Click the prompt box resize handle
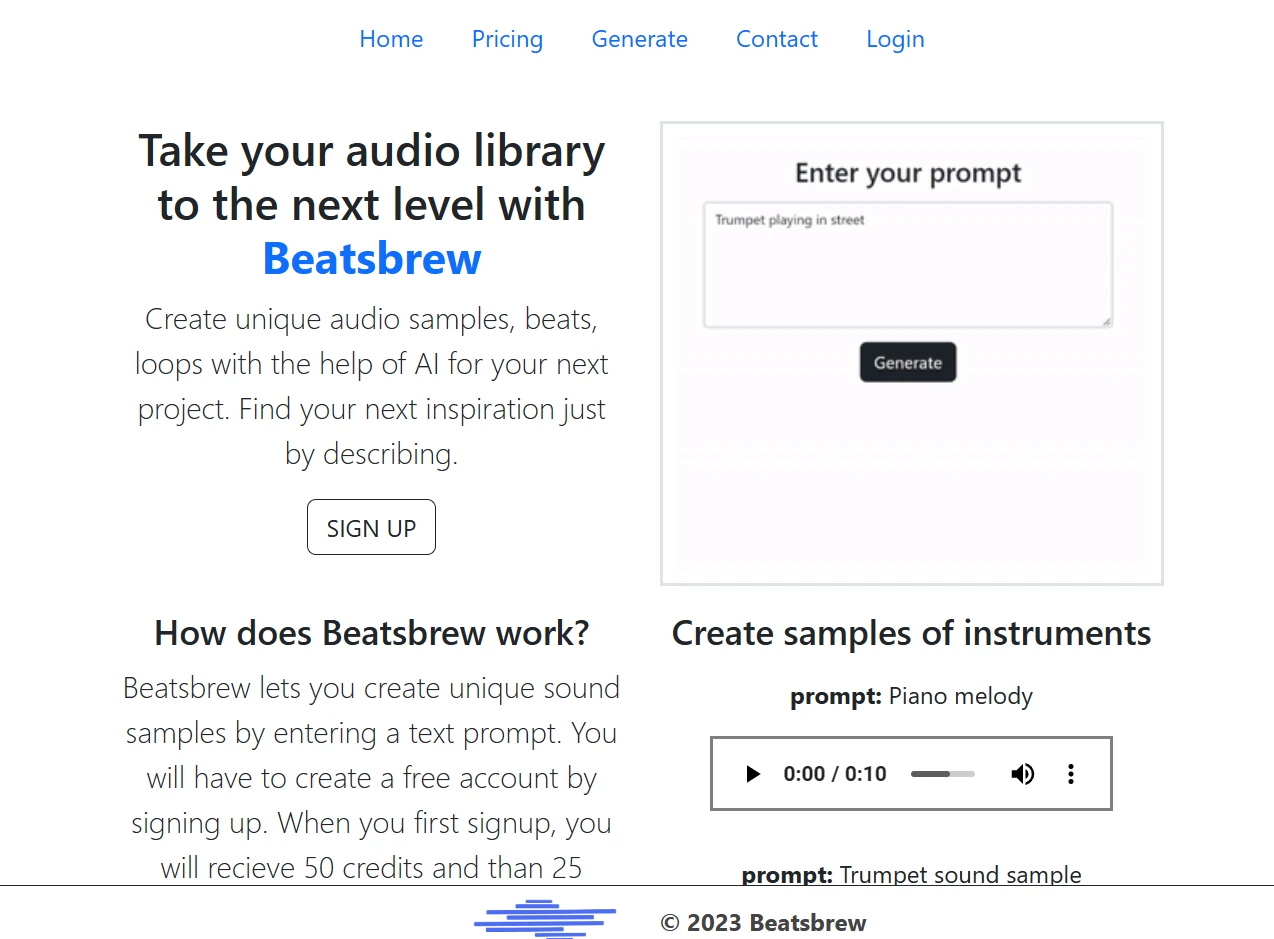This screenshot has width=1274, height=939. click(1106, 321)
